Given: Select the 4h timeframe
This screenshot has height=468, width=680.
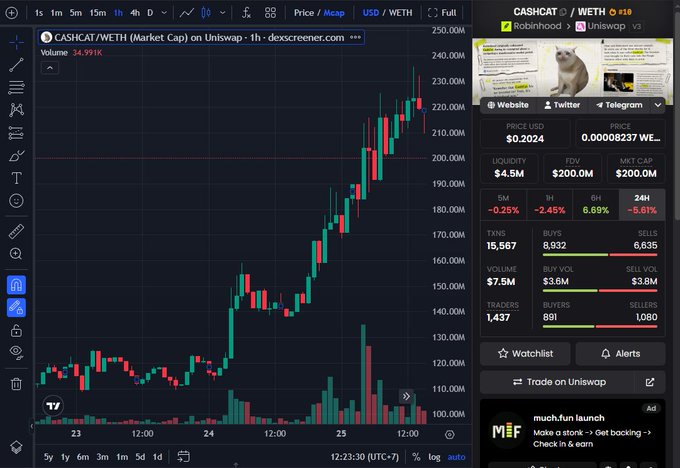Looking at the screenshot, I should tap(135, 13).
